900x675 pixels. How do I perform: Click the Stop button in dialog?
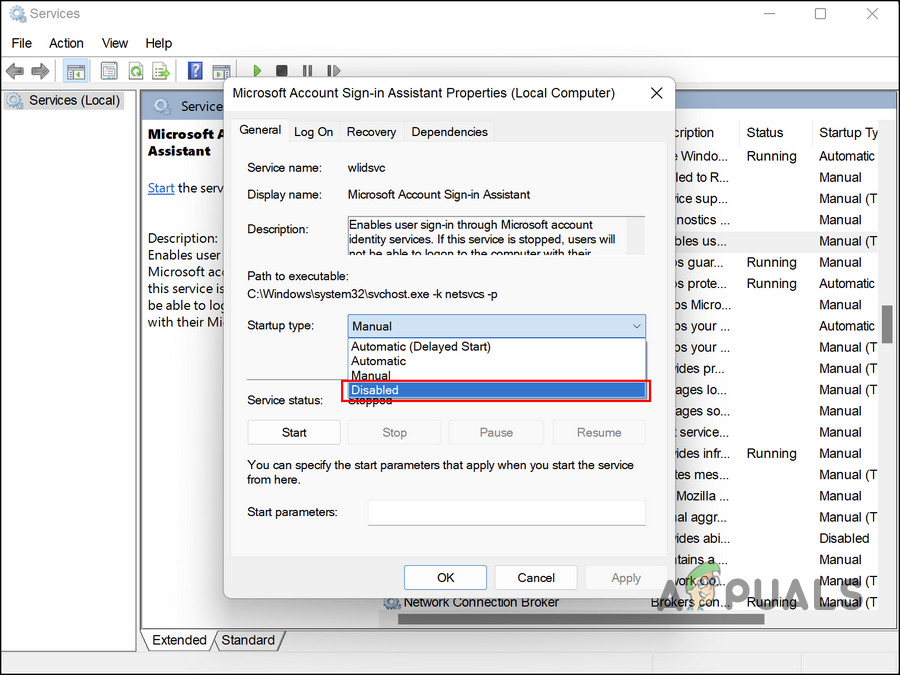[x=394, y=433]
